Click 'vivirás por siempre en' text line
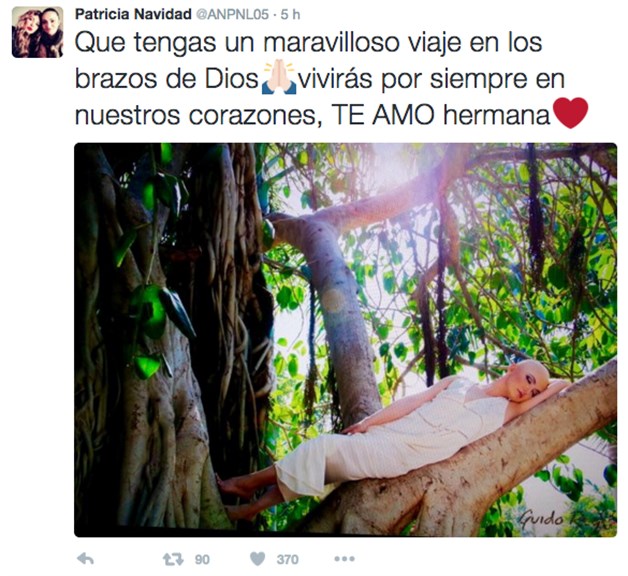 431,79
